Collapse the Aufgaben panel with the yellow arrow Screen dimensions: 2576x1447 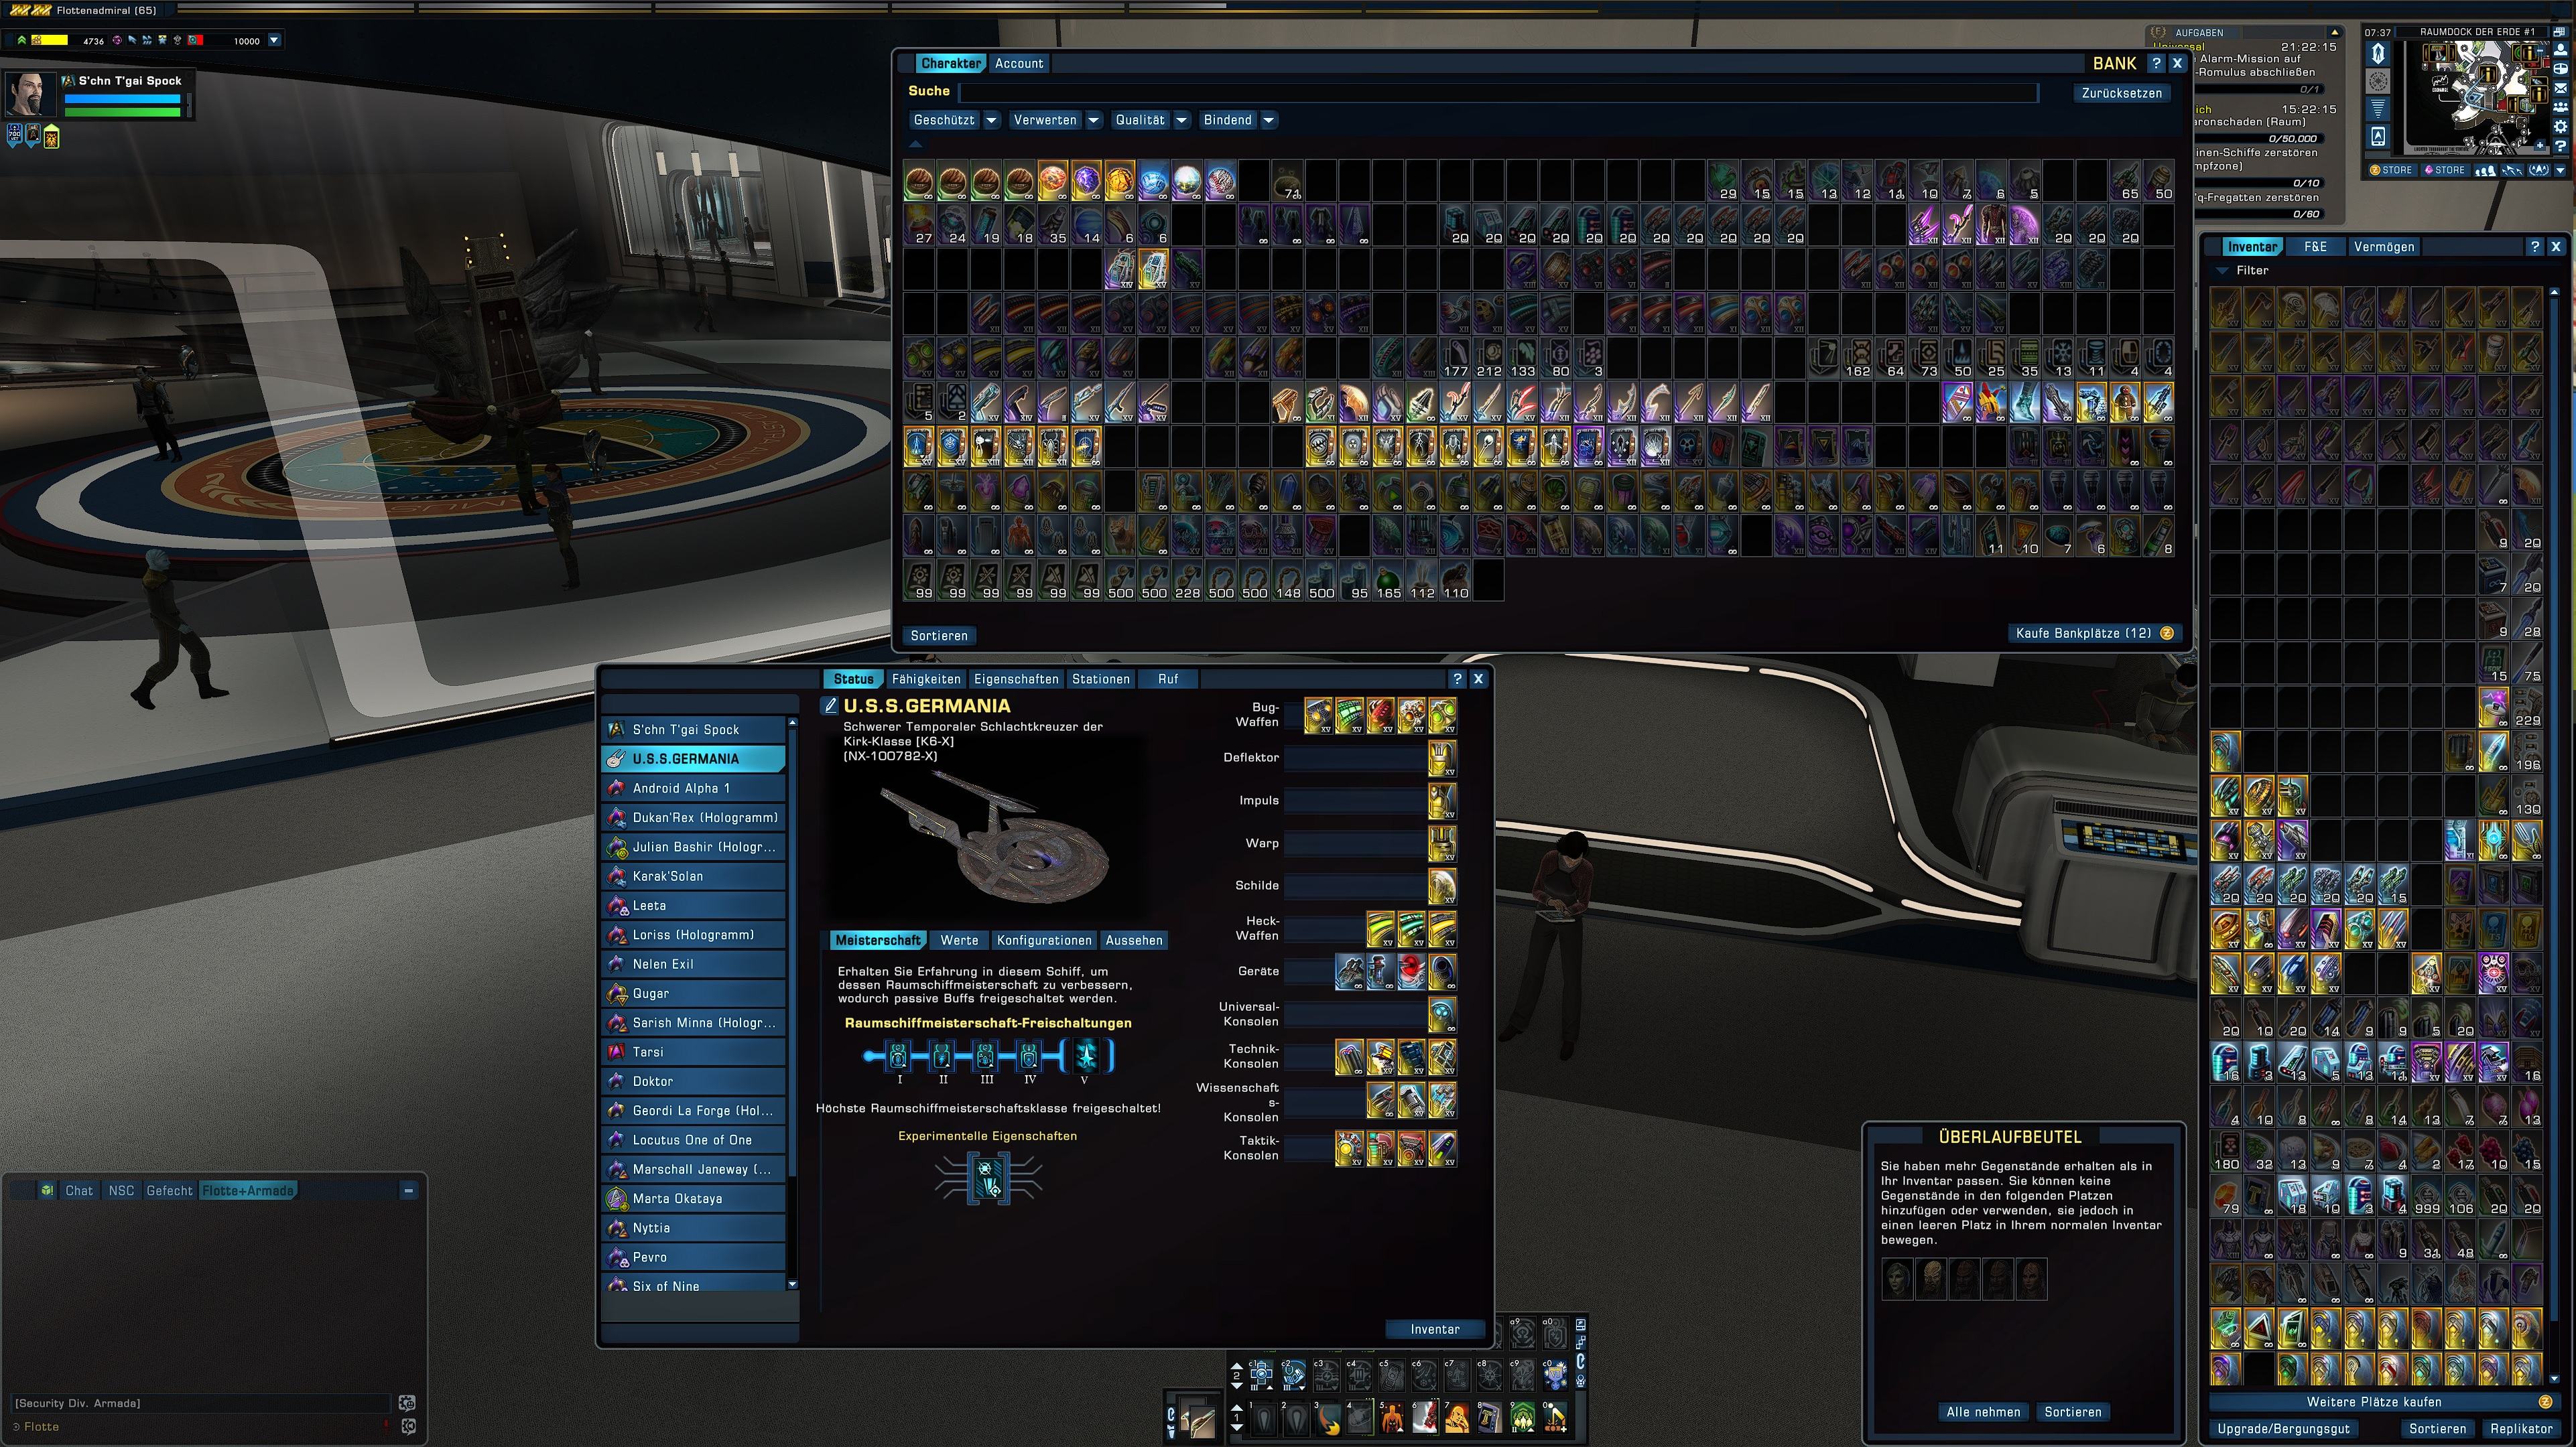tap(2334, 32)
